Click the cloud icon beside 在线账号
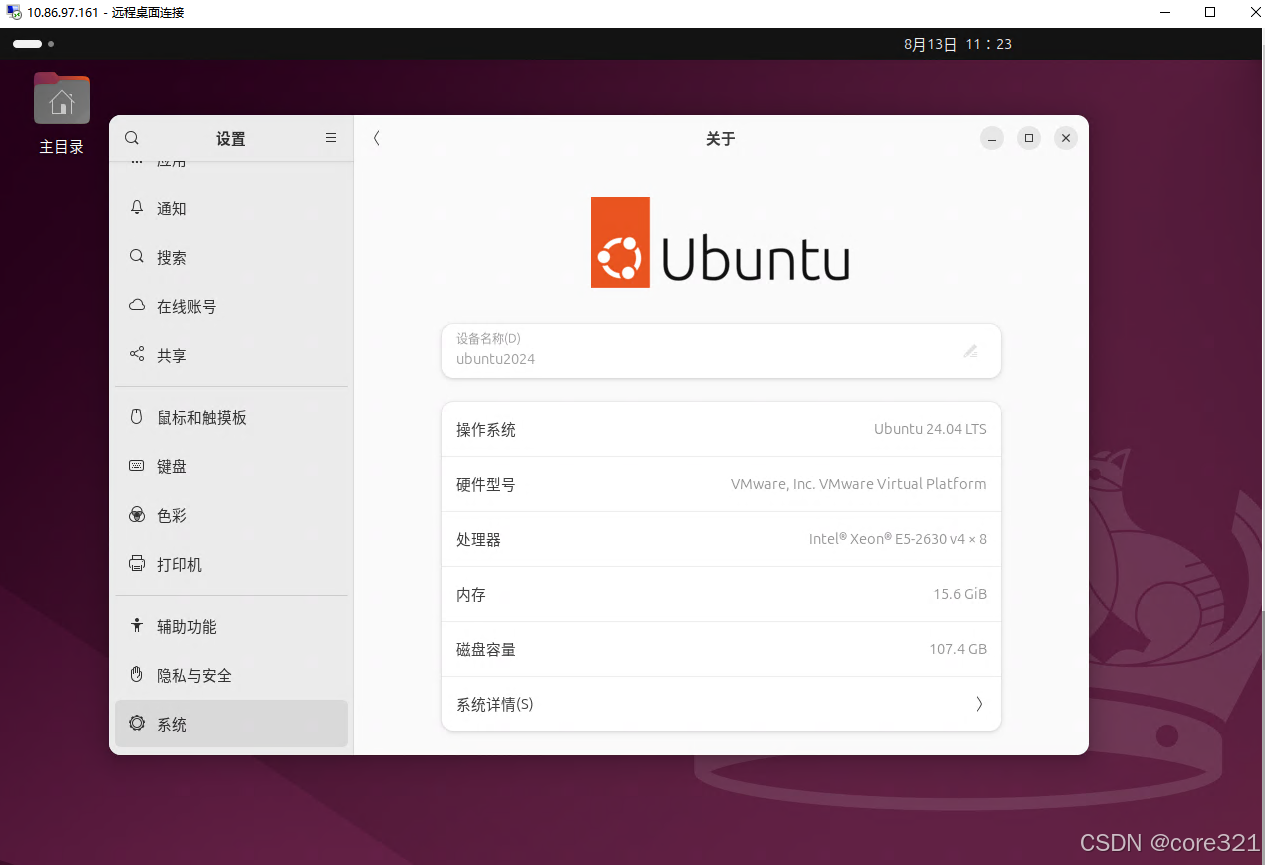Screen dimensions: 1265x865 pos(137,306)
